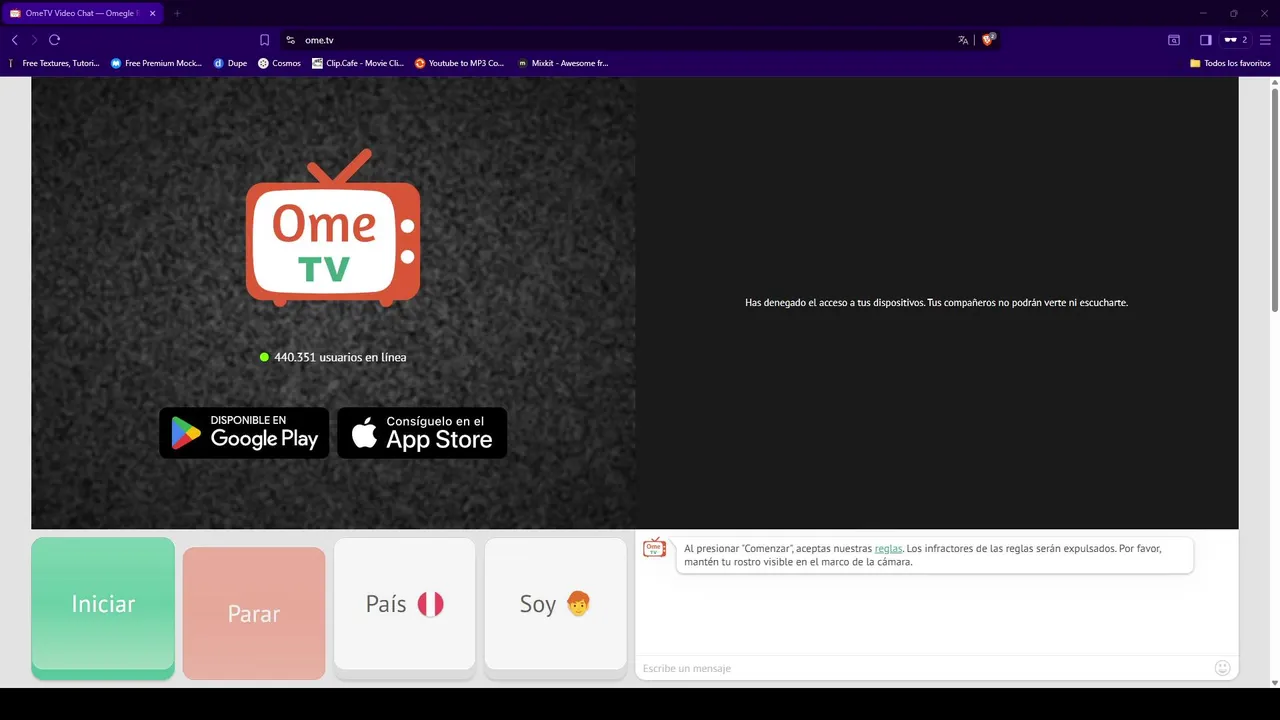Image resolution: width=1280 pixels, height=720 pixels.
Task: Open site settings icon beside ome.tv
Action: [x=290, y=40]
